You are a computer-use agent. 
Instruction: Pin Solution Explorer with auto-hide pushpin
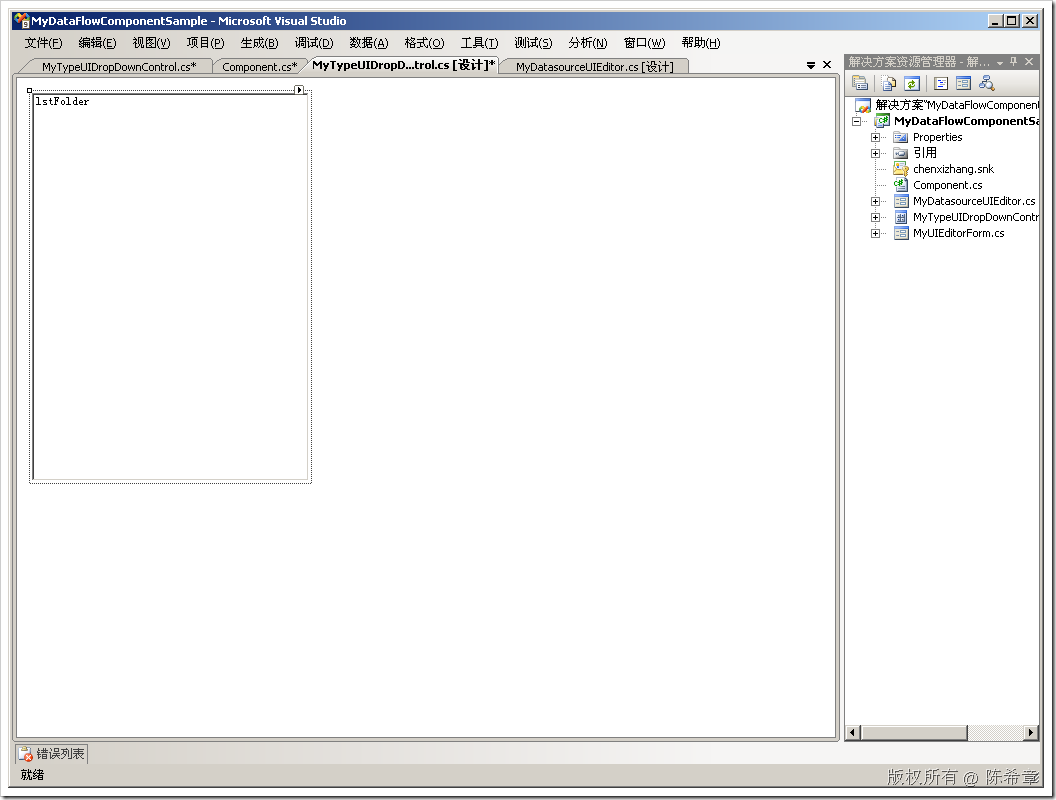click(x=1014, y=62)
